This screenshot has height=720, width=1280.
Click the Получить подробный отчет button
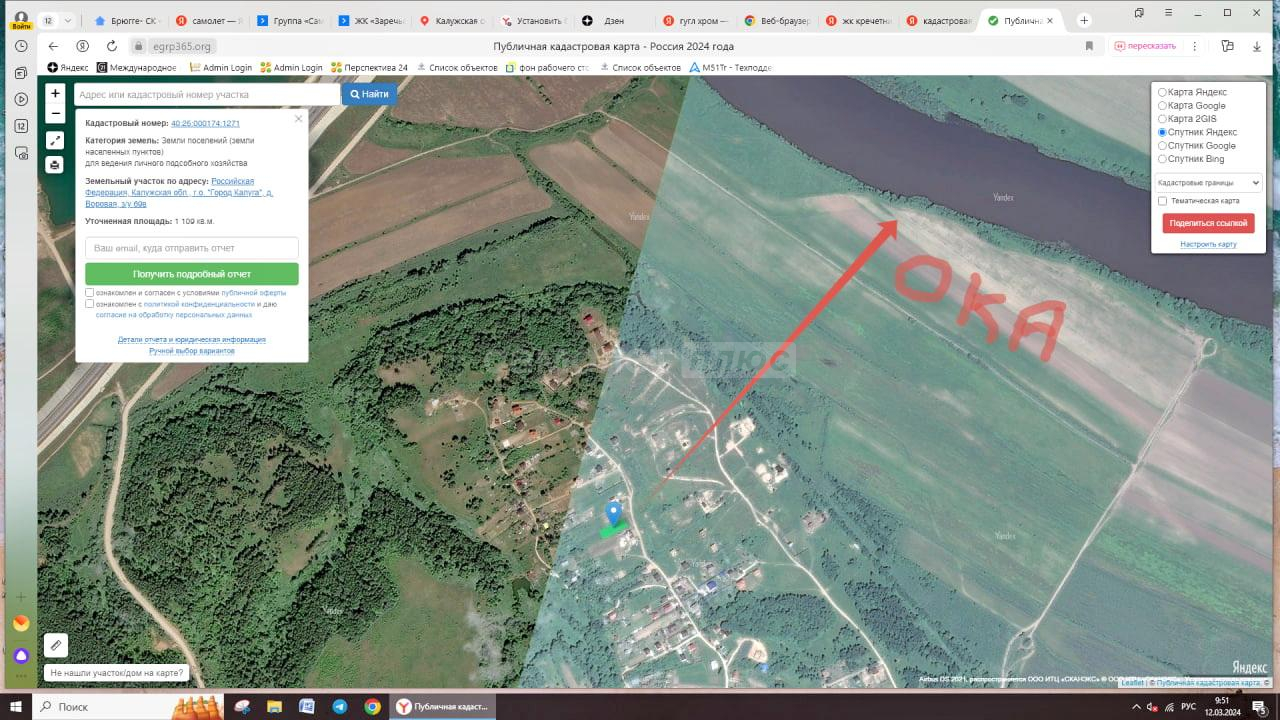tap(192, 274)
